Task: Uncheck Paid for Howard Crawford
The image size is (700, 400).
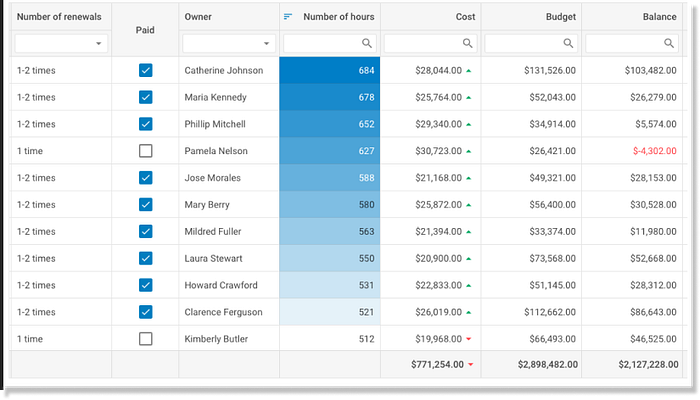Action: coord(146,285)
